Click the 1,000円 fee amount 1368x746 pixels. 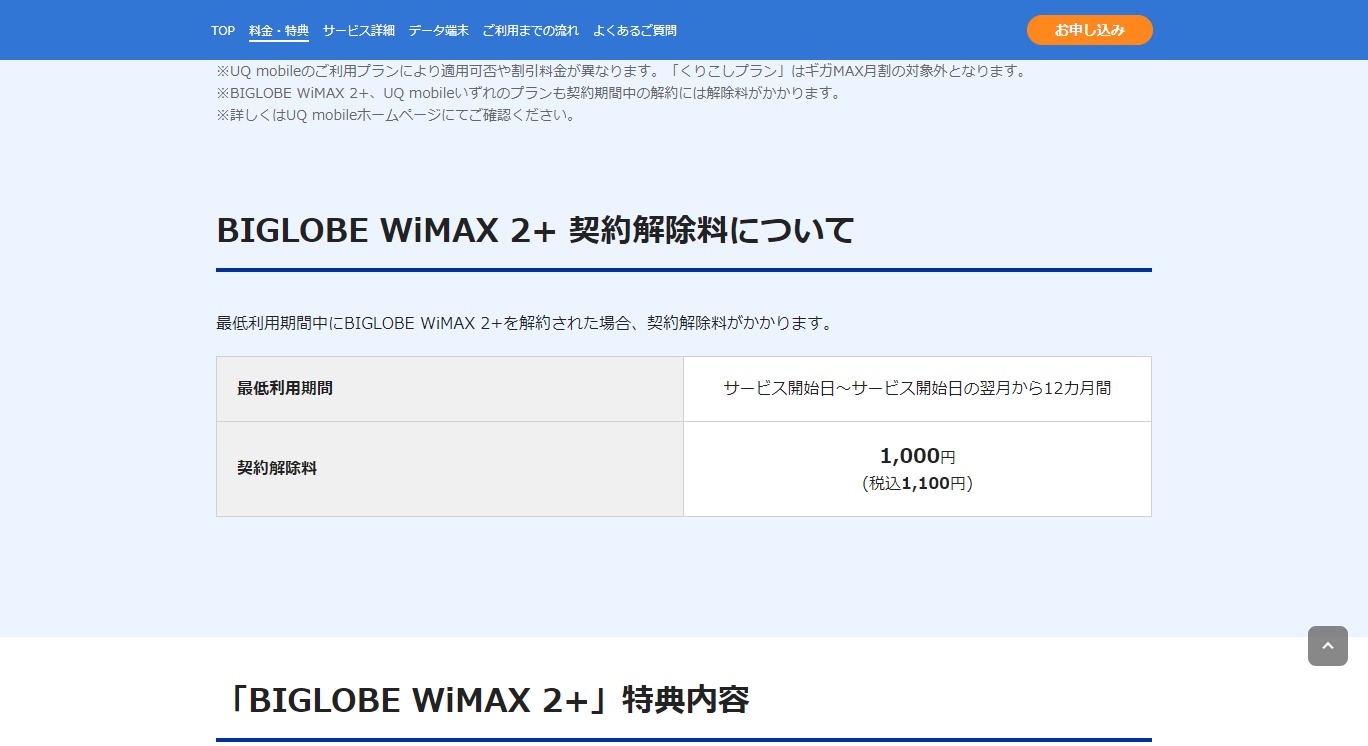click(x=916, y=456)
